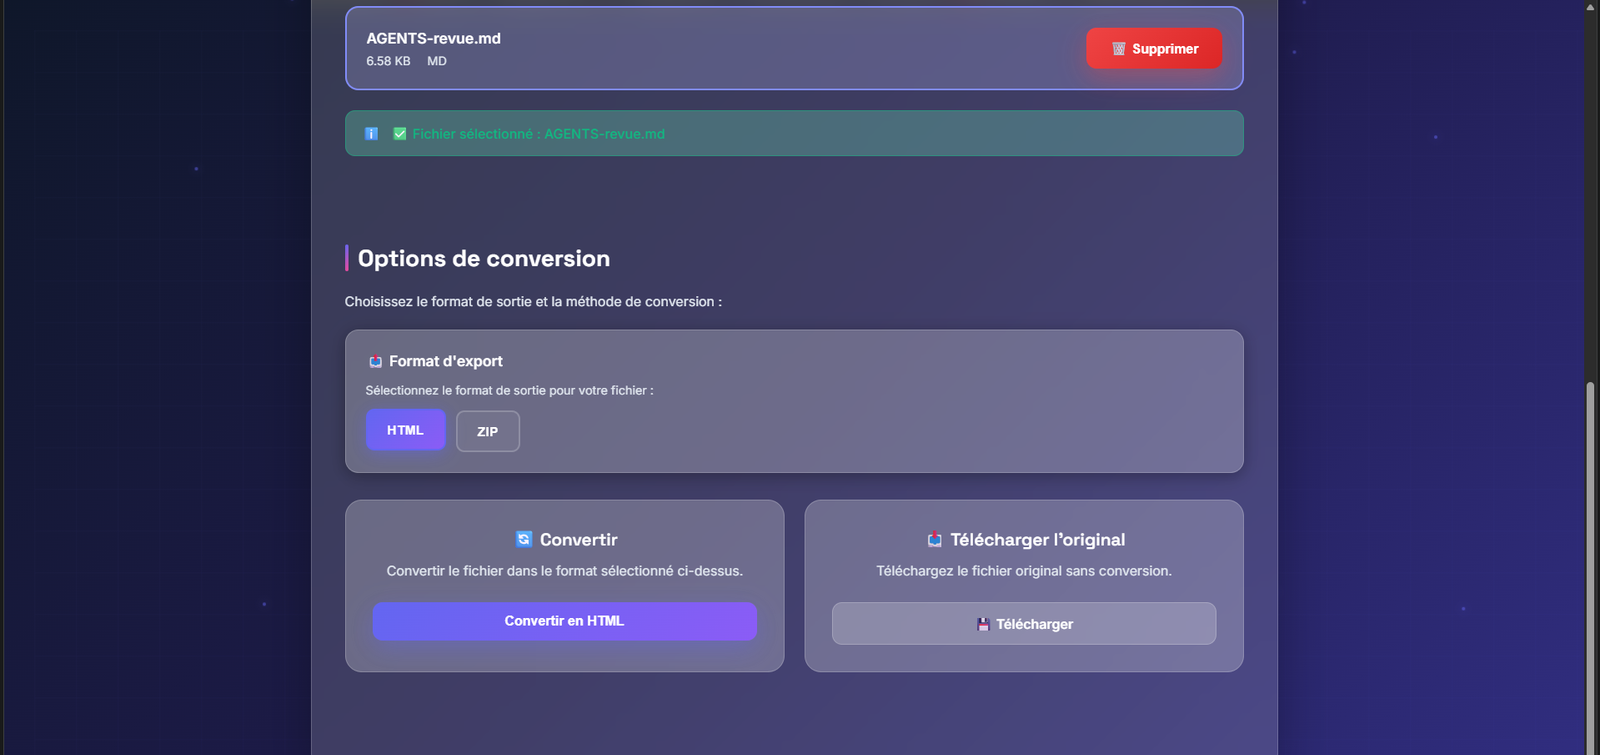Click the trash icon in the Supprimer button

(1119, 49)
